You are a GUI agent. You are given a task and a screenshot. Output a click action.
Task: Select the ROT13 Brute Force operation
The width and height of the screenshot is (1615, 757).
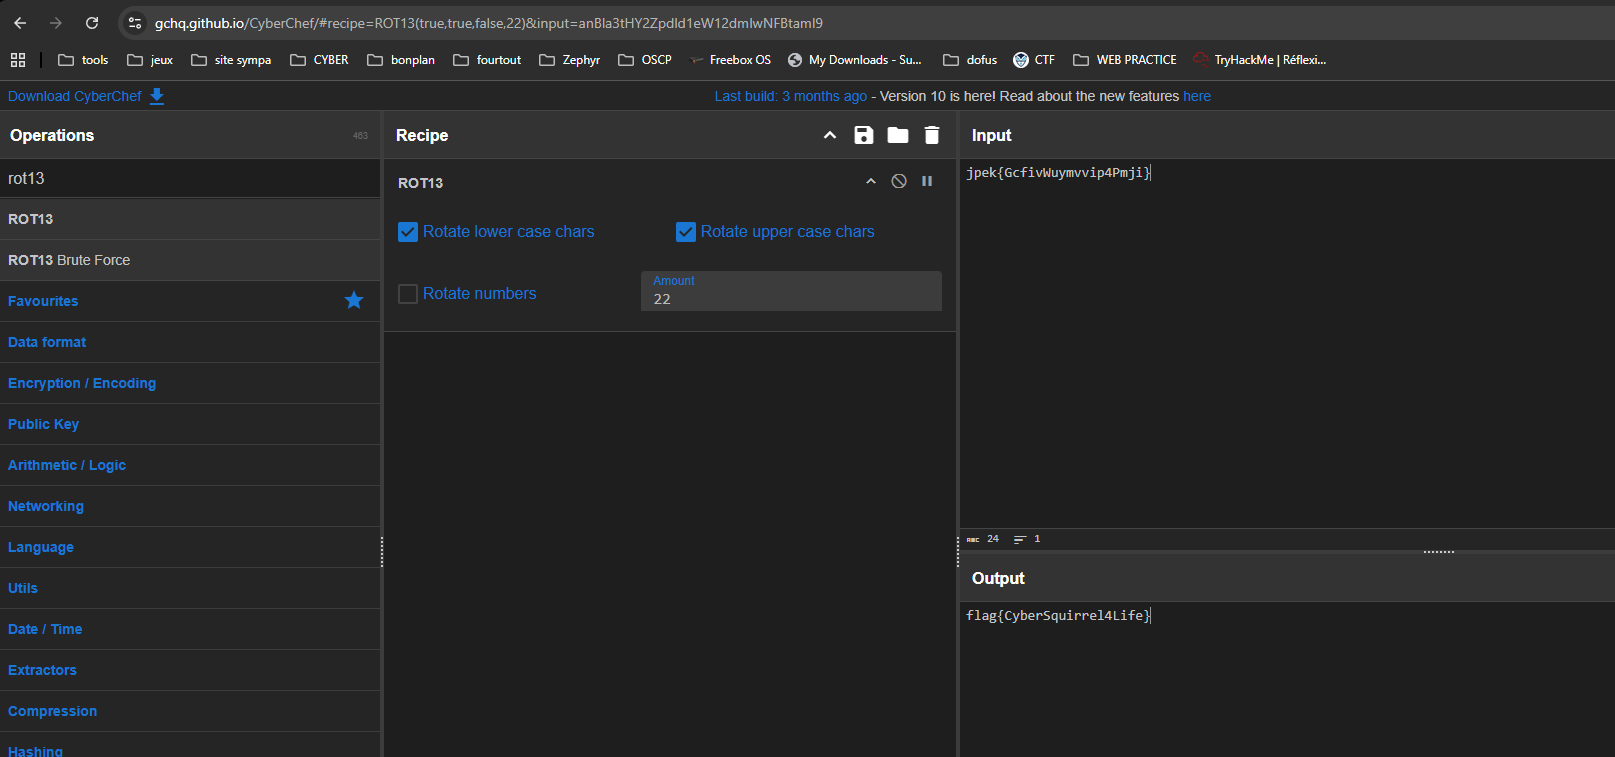pos(190,260)
